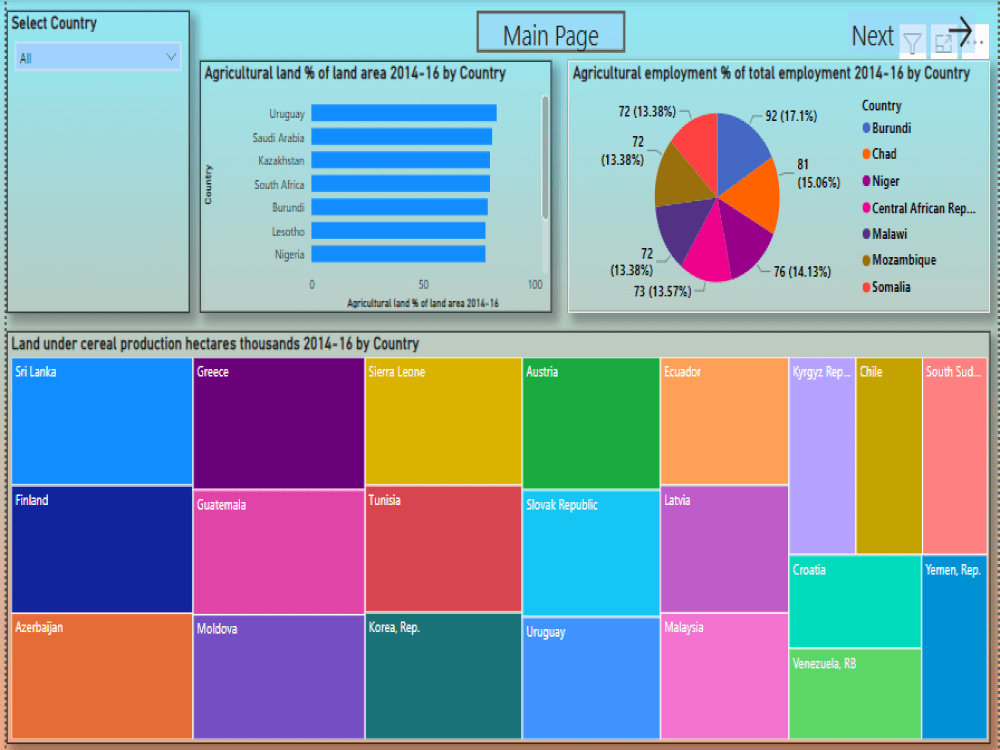Screen dimensions: 1000x750
Task: Select the Saudi Arabia bar in the bar chart
Action: 400,137
